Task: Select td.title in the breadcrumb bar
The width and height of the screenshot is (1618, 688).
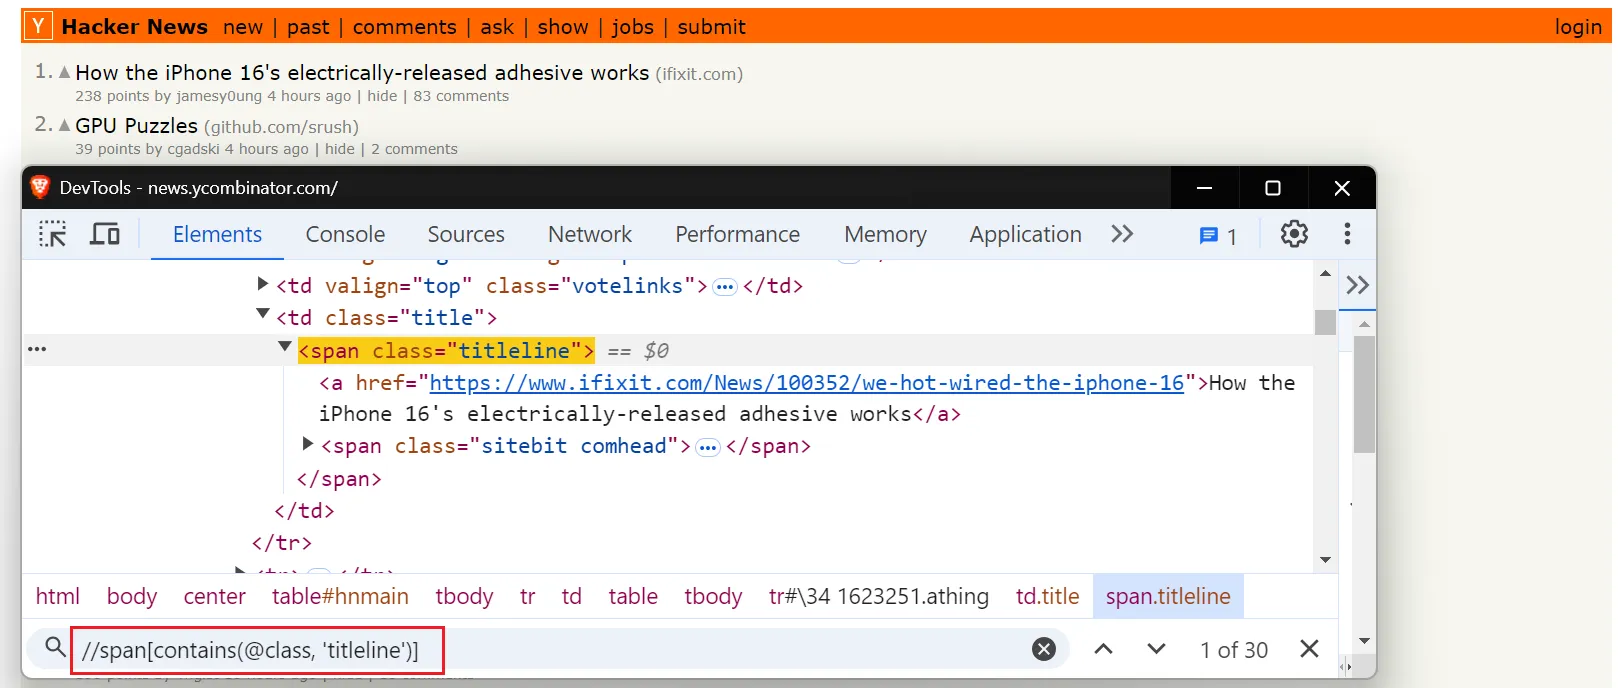Action: click(1047, 596)
